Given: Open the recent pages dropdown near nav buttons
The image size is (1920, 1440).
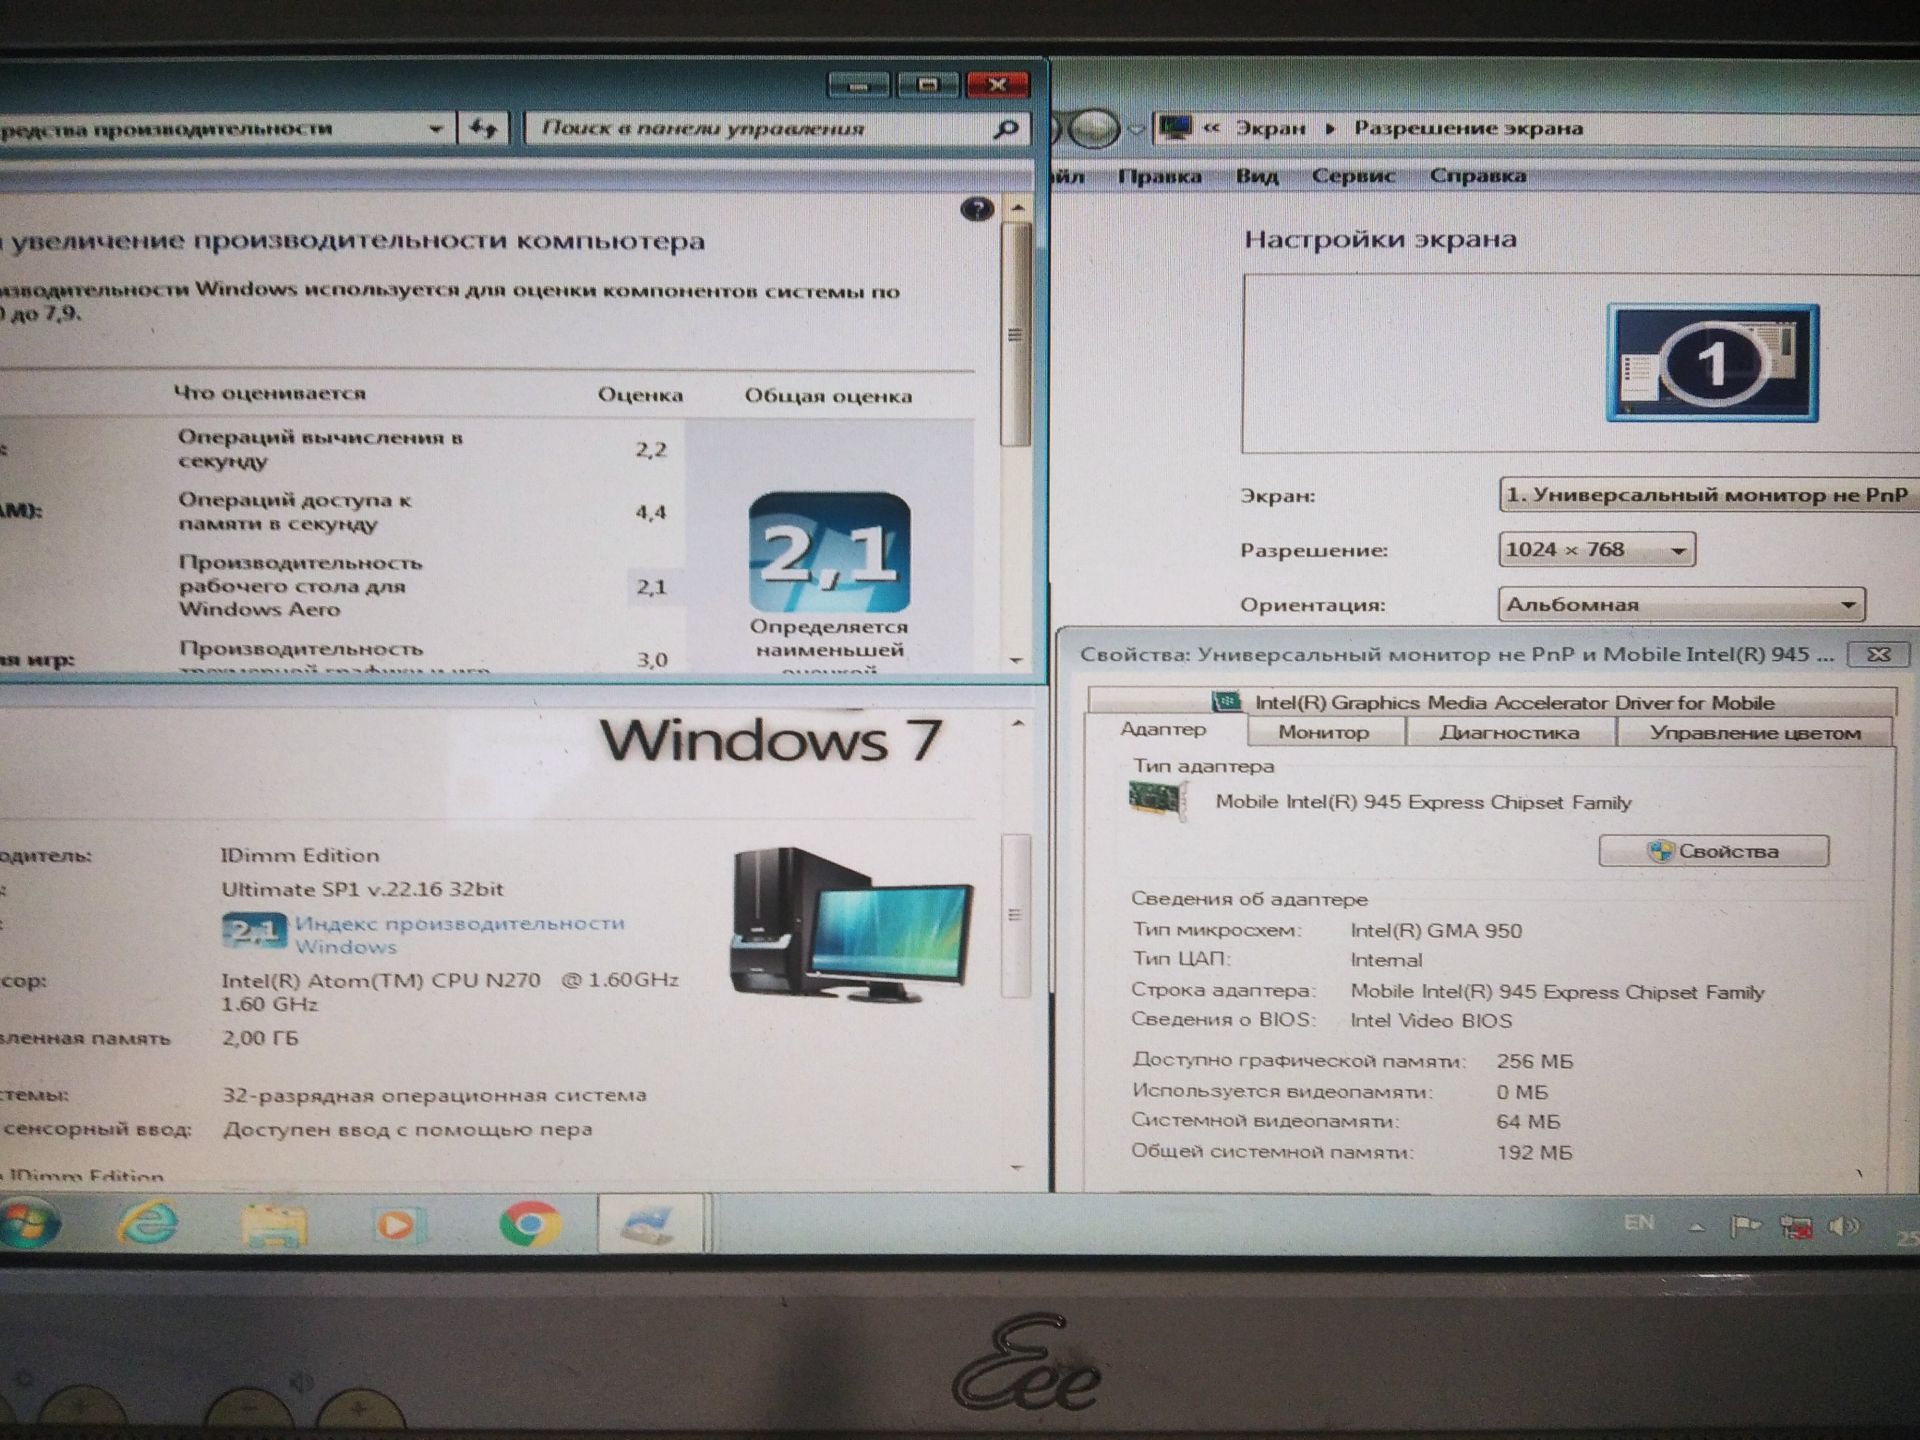Looking at the screenshot, I should click(1136, 129).
